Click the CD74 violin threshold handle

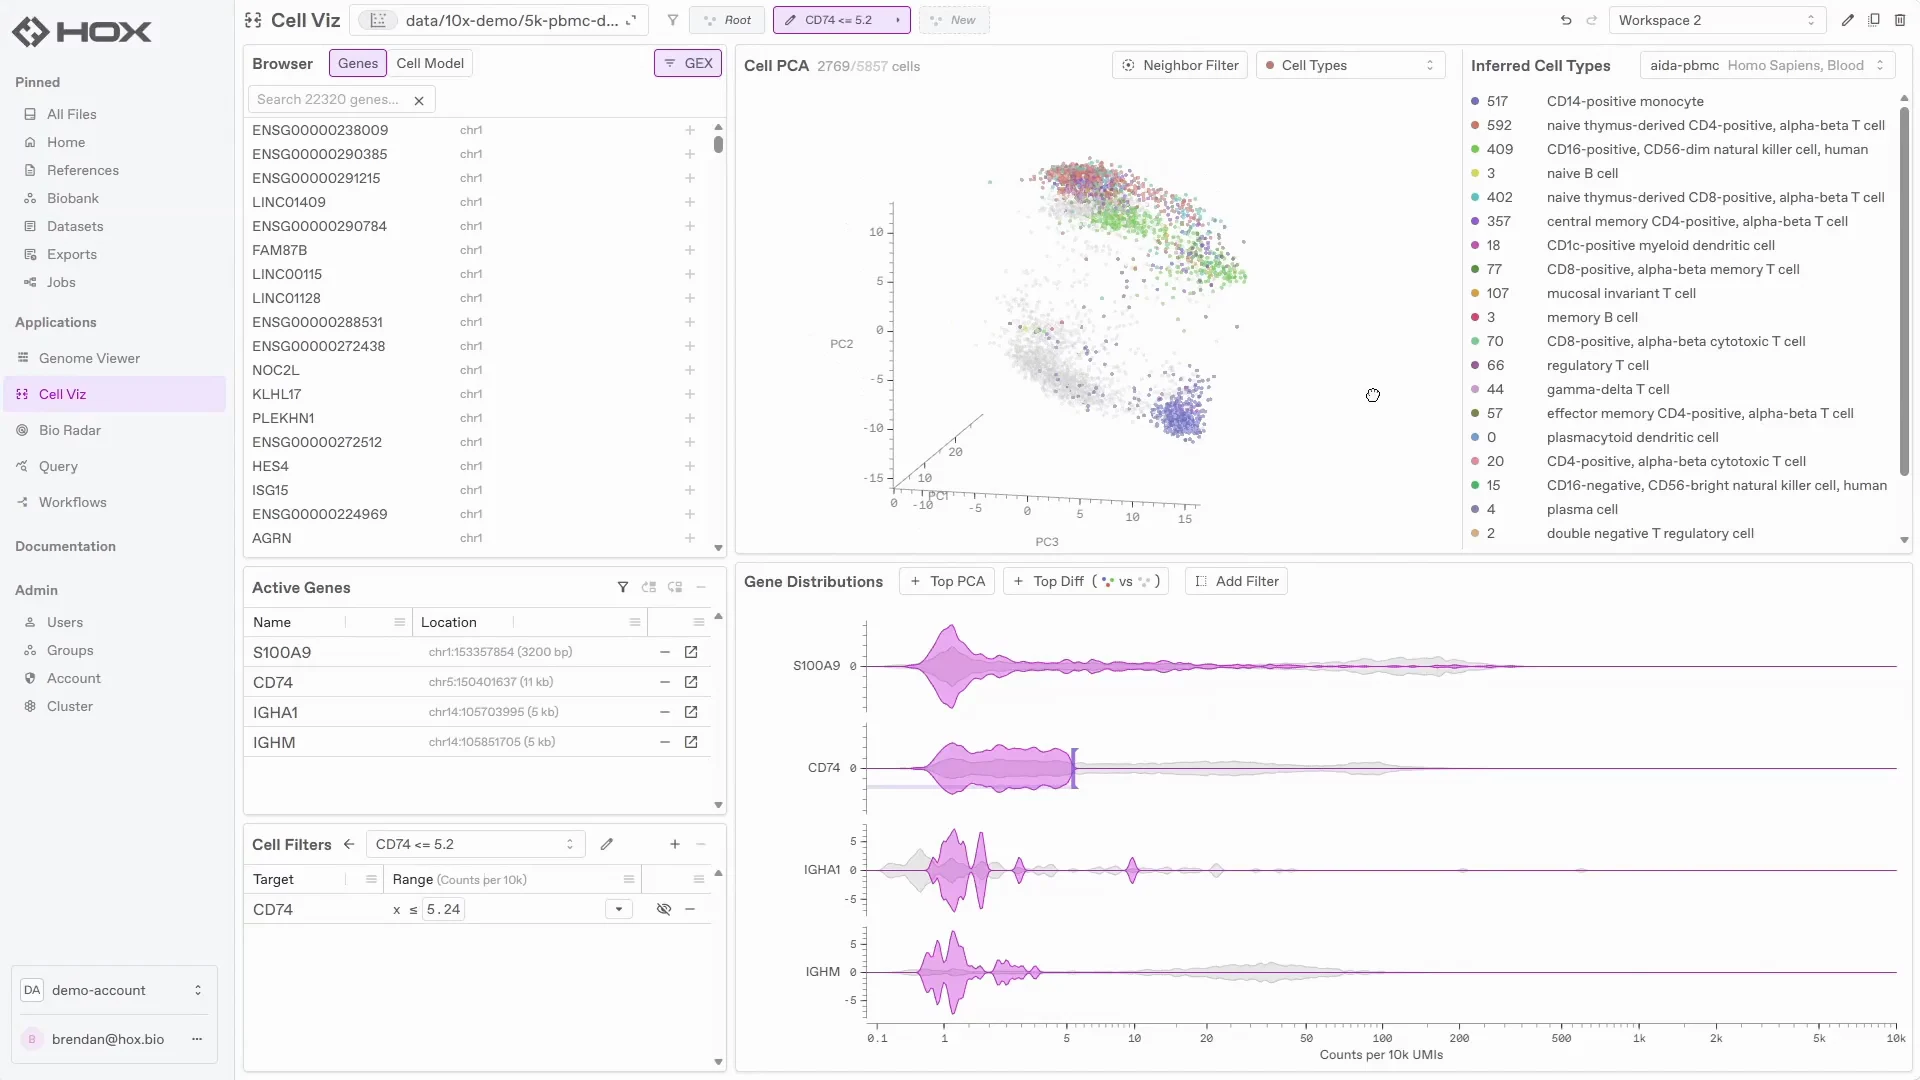pos(1074,768)
